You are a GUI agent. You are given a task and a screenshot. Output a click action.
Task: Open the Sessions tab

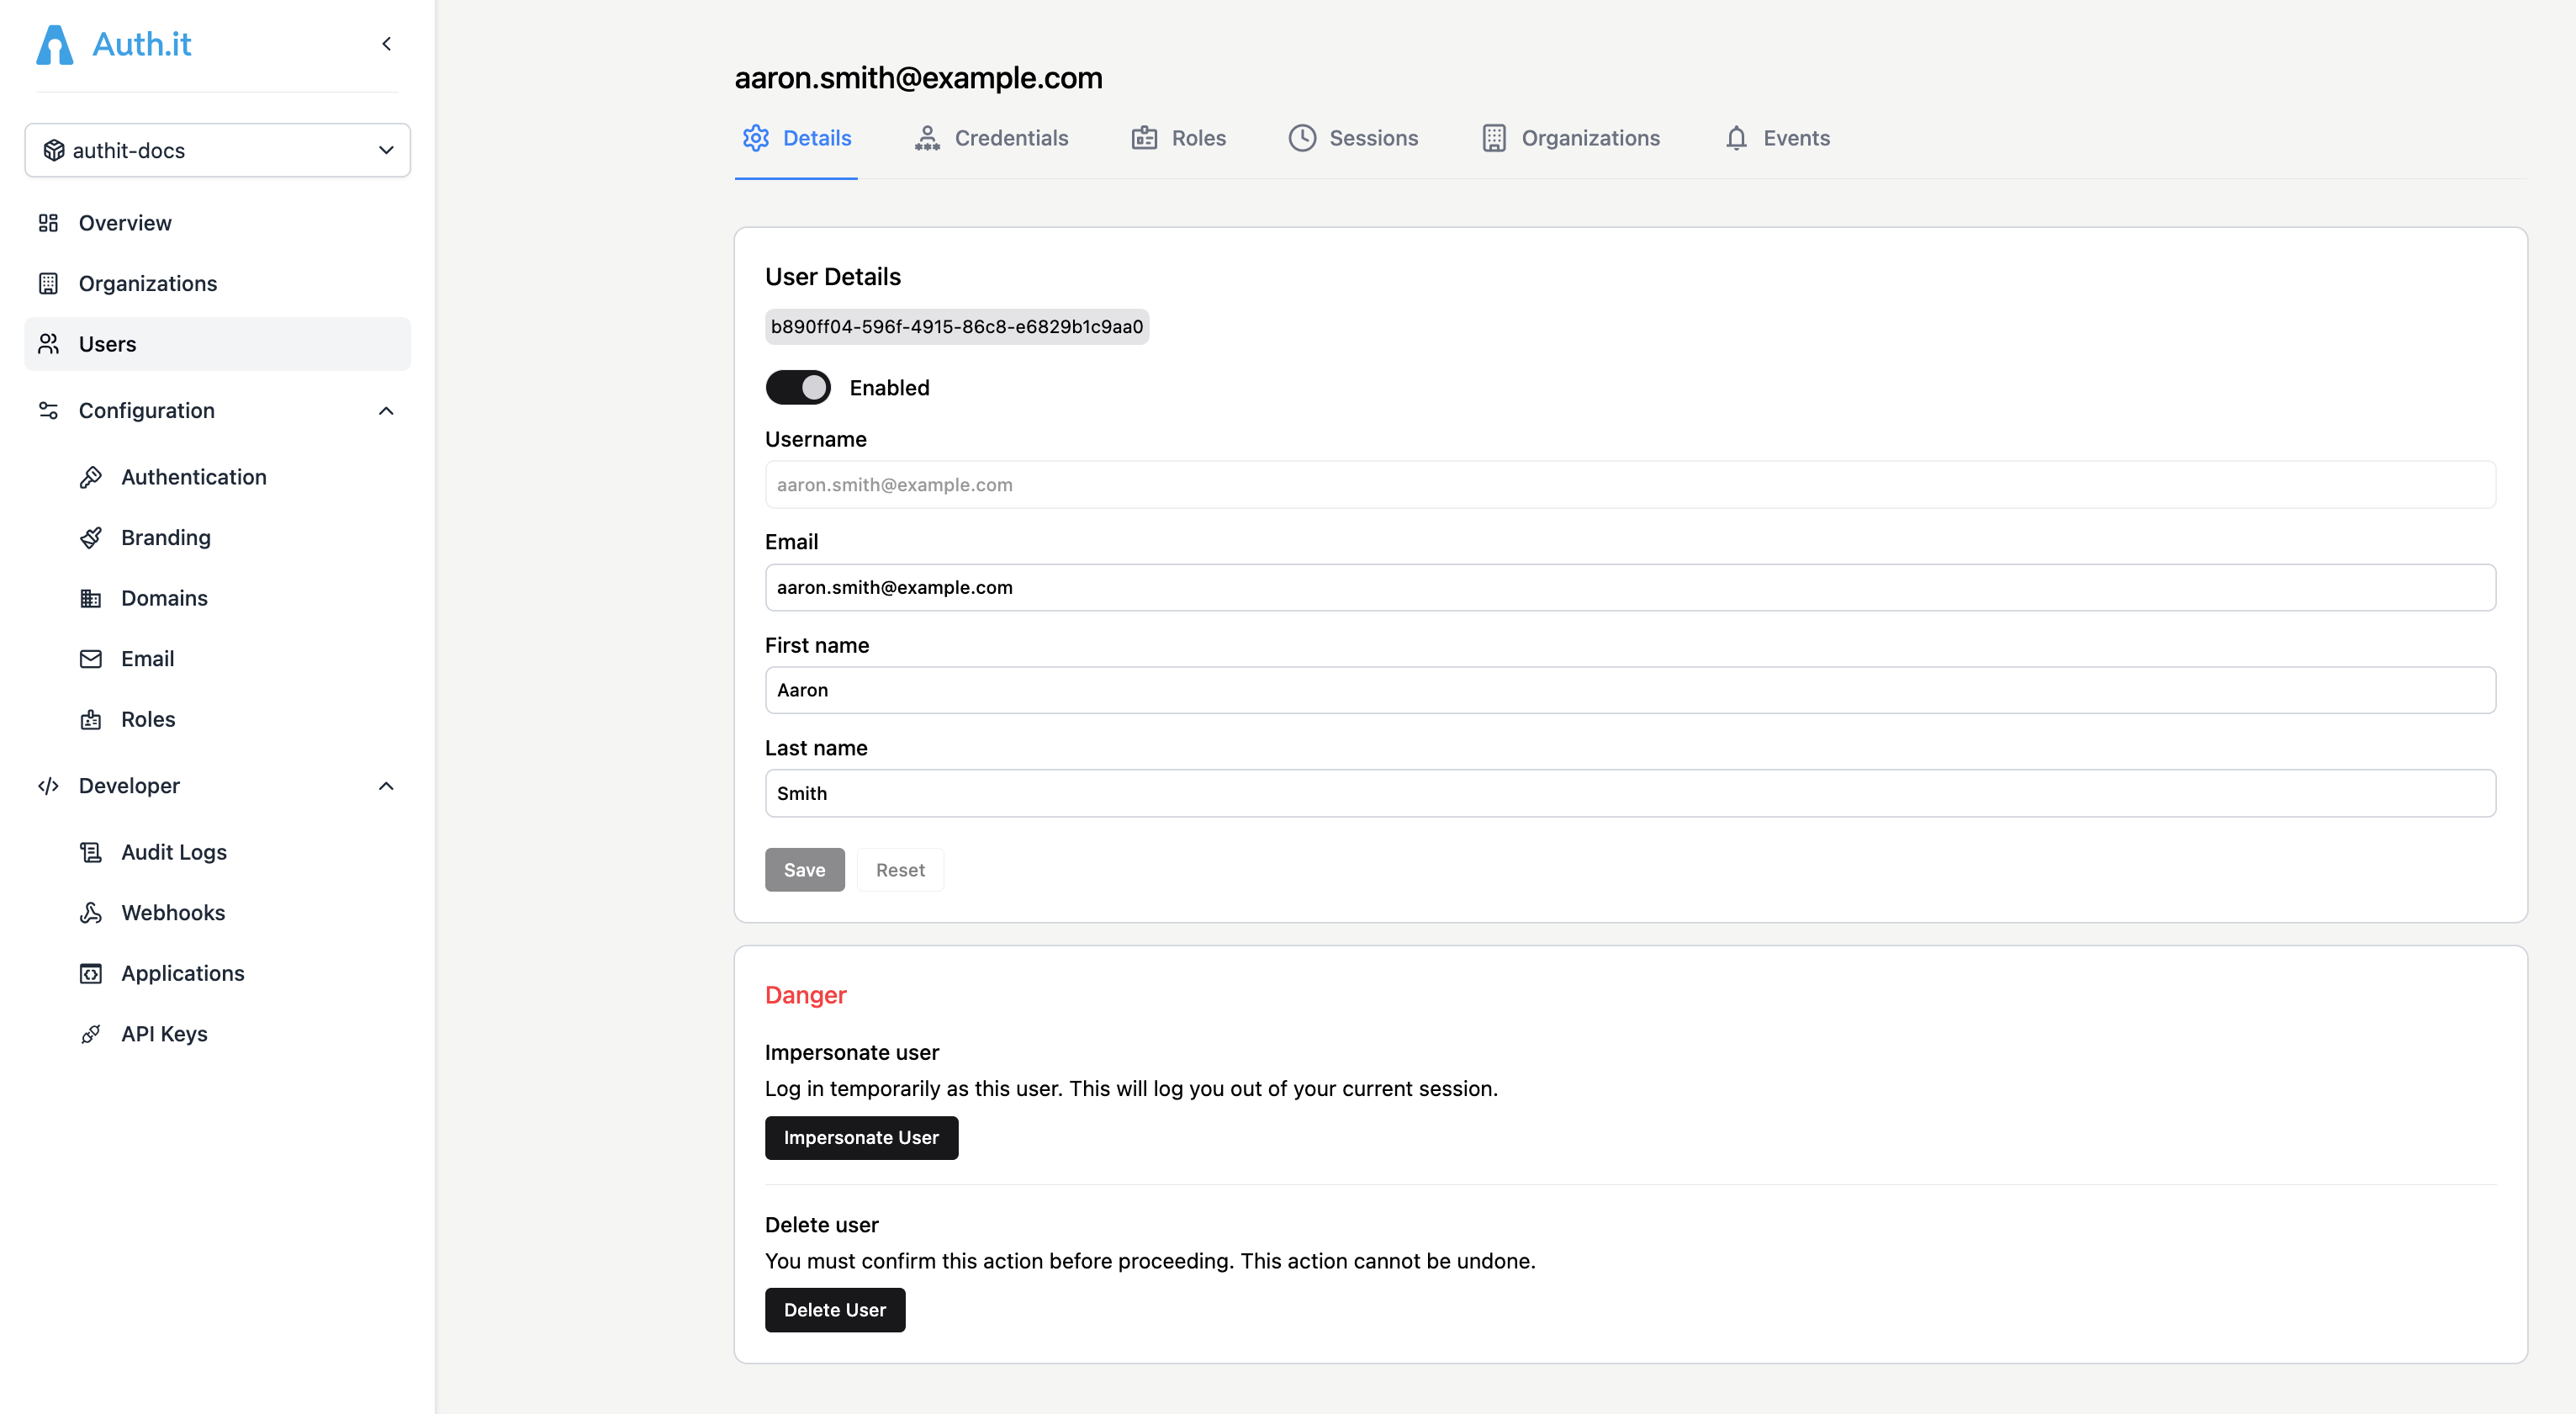coord(1373,138)
